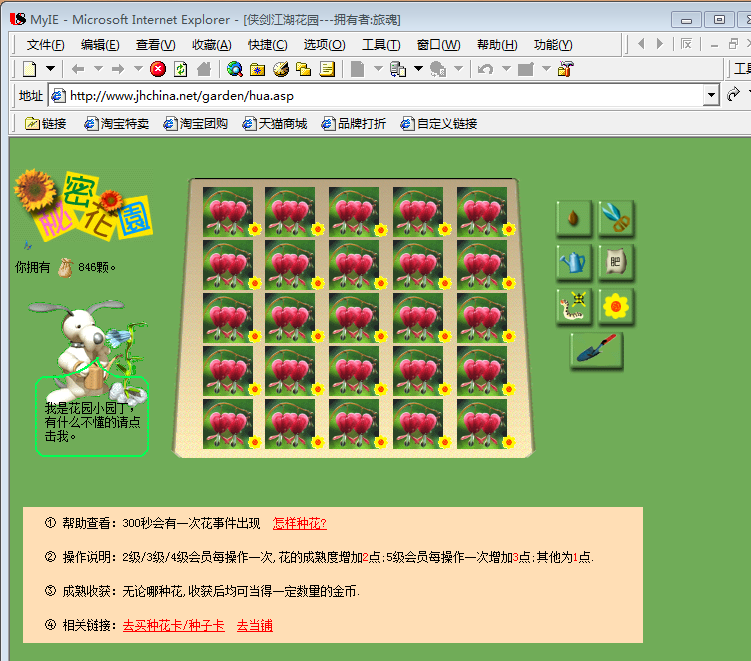Expand dropdown beside computer pages icon
751x661 pixels.
[x=418, y=68]
